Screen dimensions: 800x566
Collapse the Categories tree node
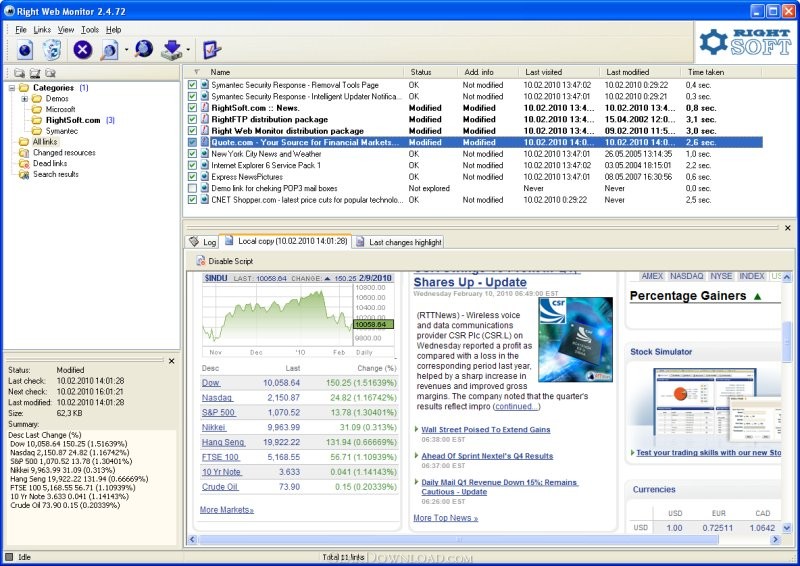pyautogui.click(x=12, y=88)
